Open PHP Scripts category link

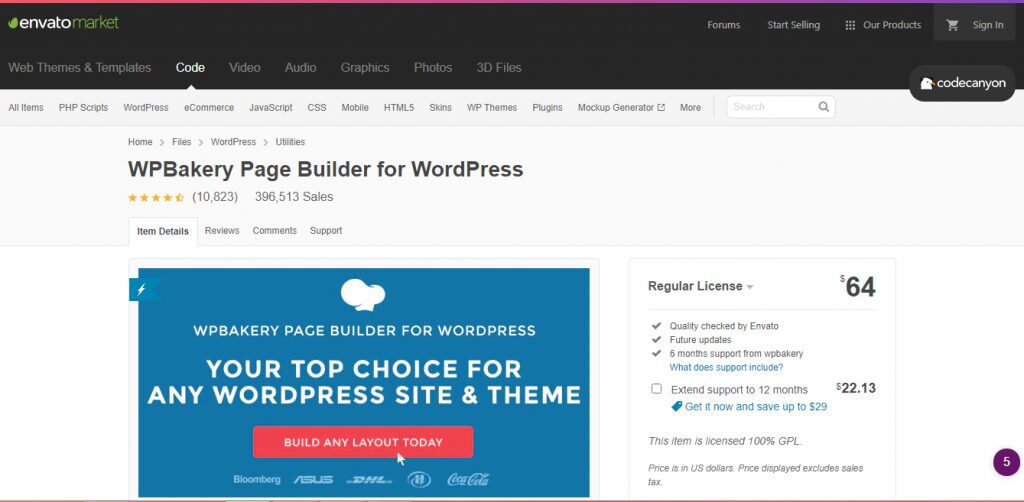84,108
